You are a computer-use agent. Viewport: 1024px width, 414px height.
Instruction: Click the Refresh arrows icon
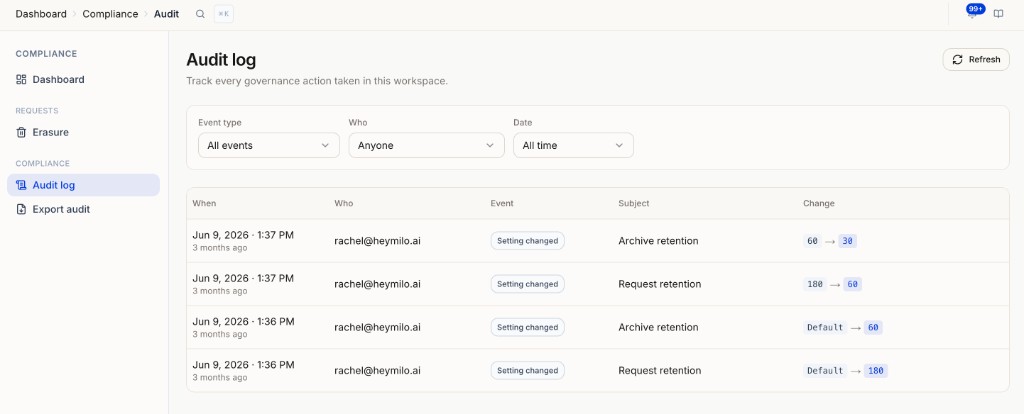(957, 59)
